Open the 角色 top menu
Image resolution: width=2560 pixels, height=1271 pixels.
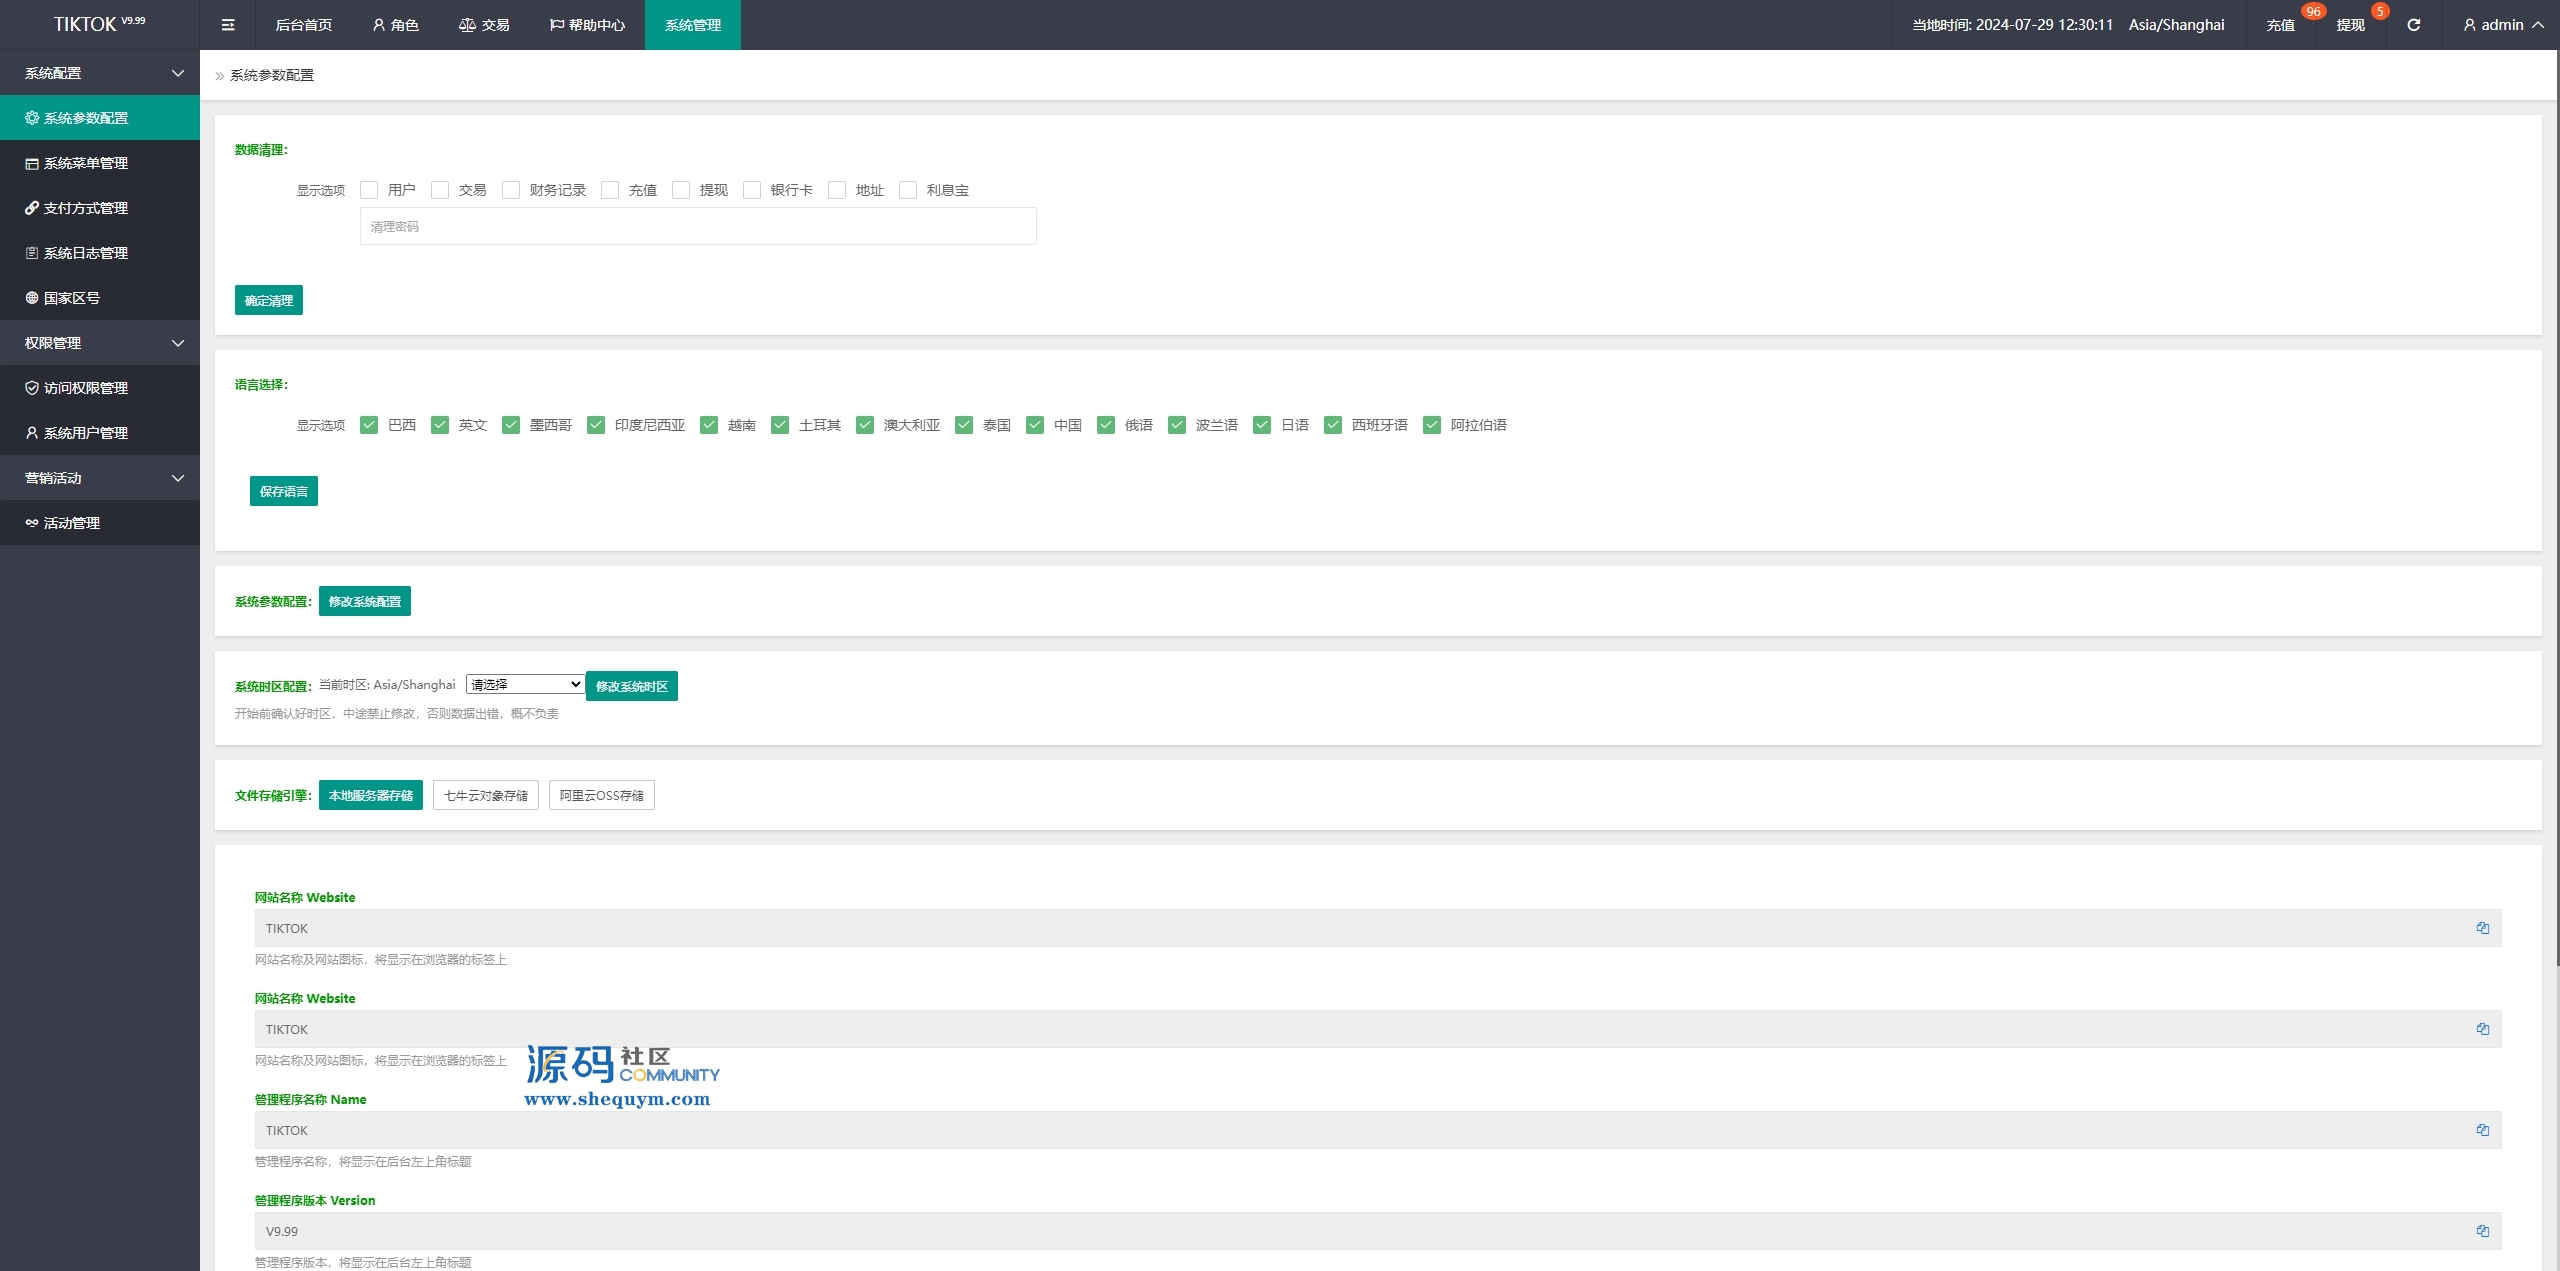coord(396,25)
